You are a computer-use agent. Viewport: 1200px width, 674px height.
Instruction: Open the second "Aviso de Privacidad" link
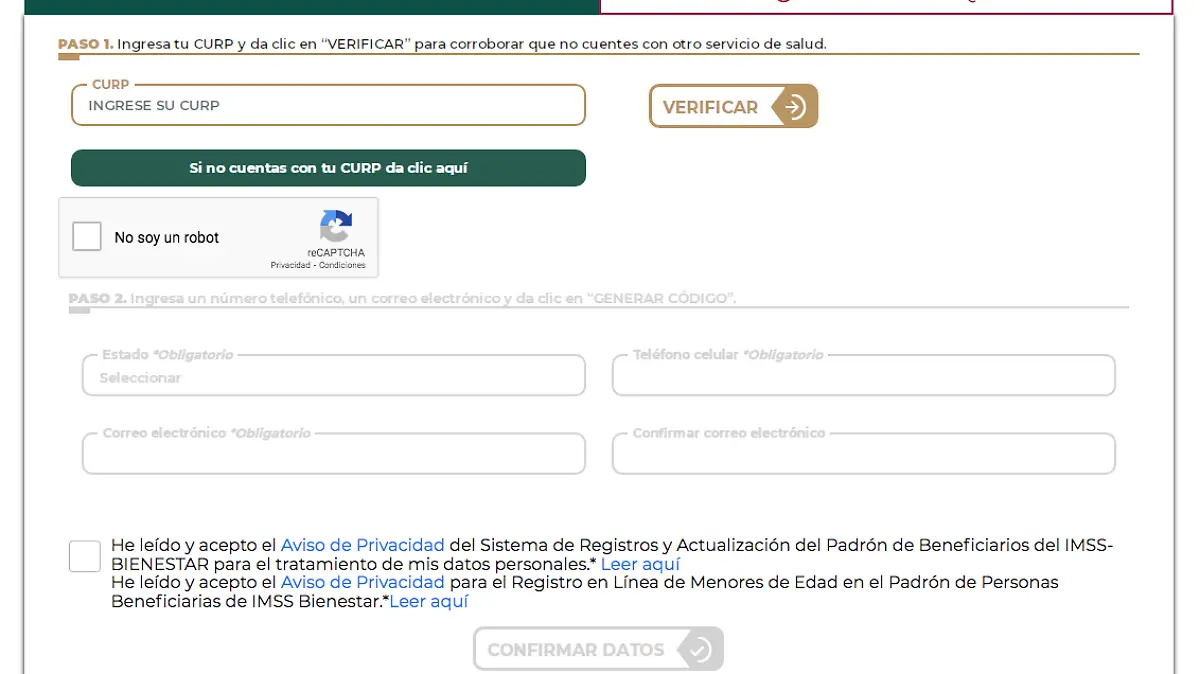pos(362,582)
